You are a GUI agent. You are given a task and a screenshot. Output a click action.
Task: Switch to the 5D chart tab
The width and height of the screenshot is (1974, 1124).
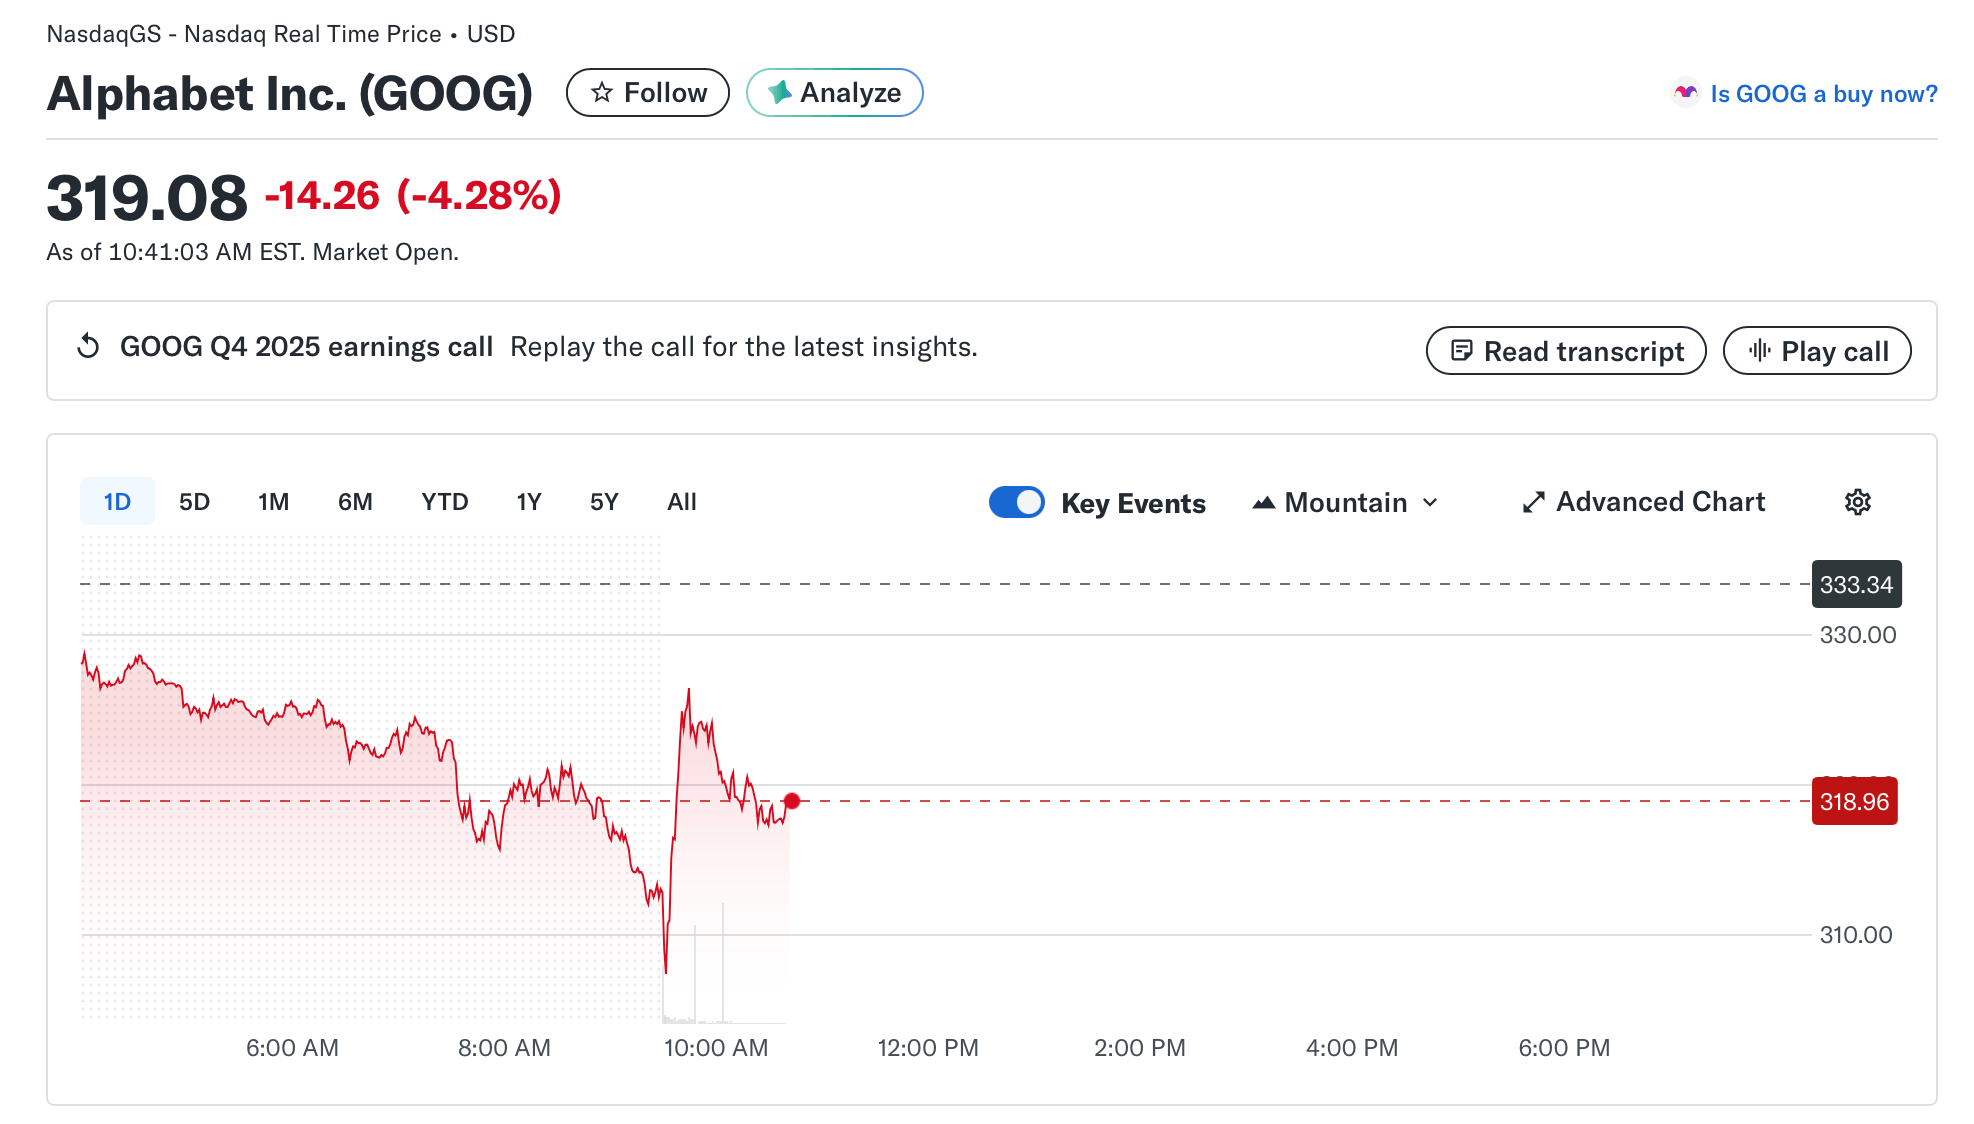195,502
